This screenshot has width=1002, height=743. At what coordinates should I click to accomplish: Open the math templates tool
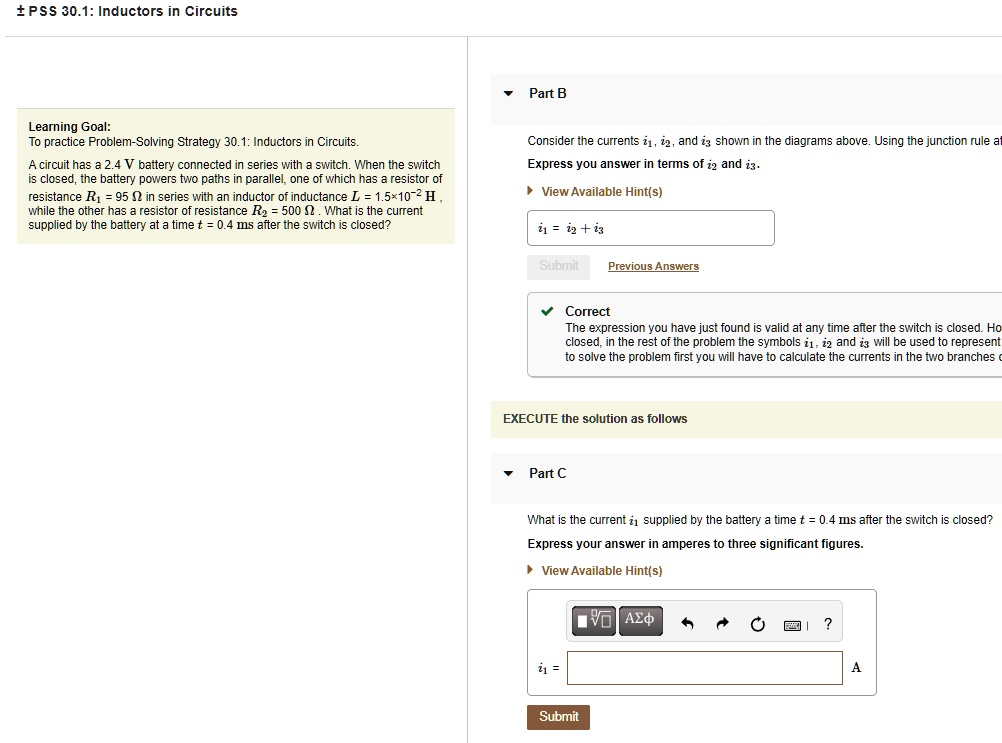click(593, 620)
